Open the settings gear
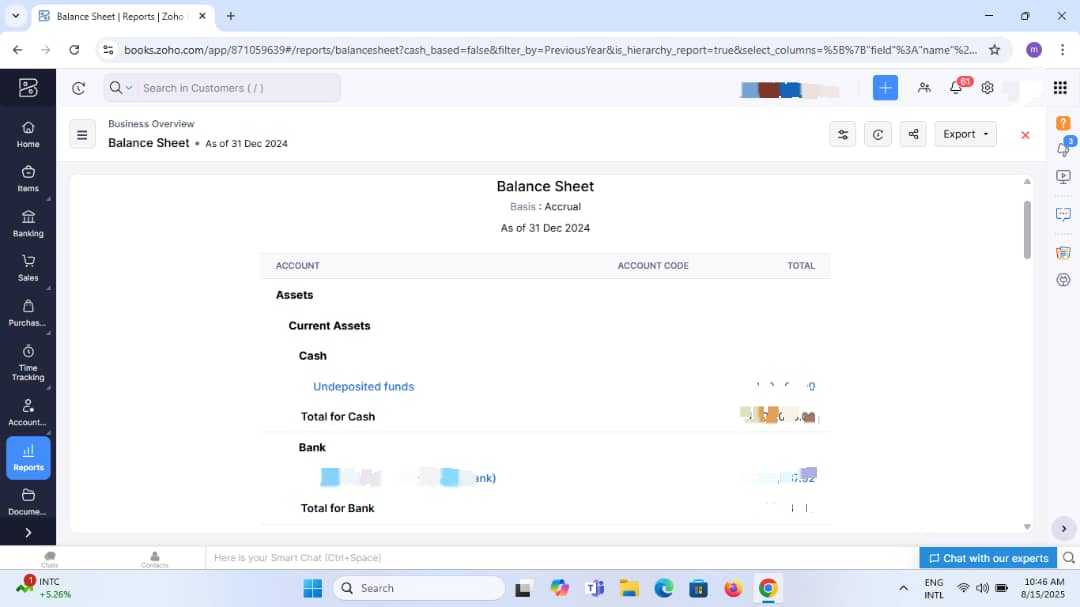 point(987,88)
